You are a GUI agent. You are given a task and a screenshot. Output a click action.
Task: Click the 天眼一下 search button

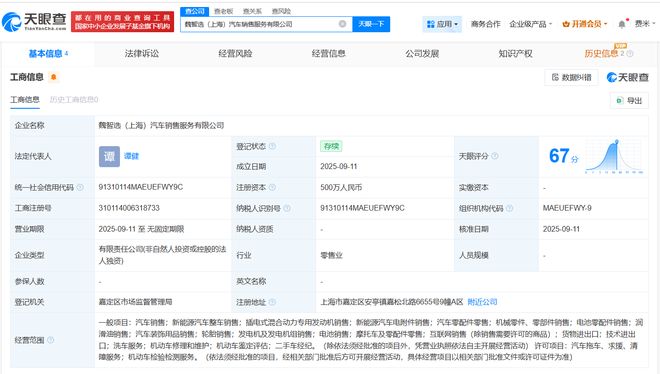tap(371, 24)
